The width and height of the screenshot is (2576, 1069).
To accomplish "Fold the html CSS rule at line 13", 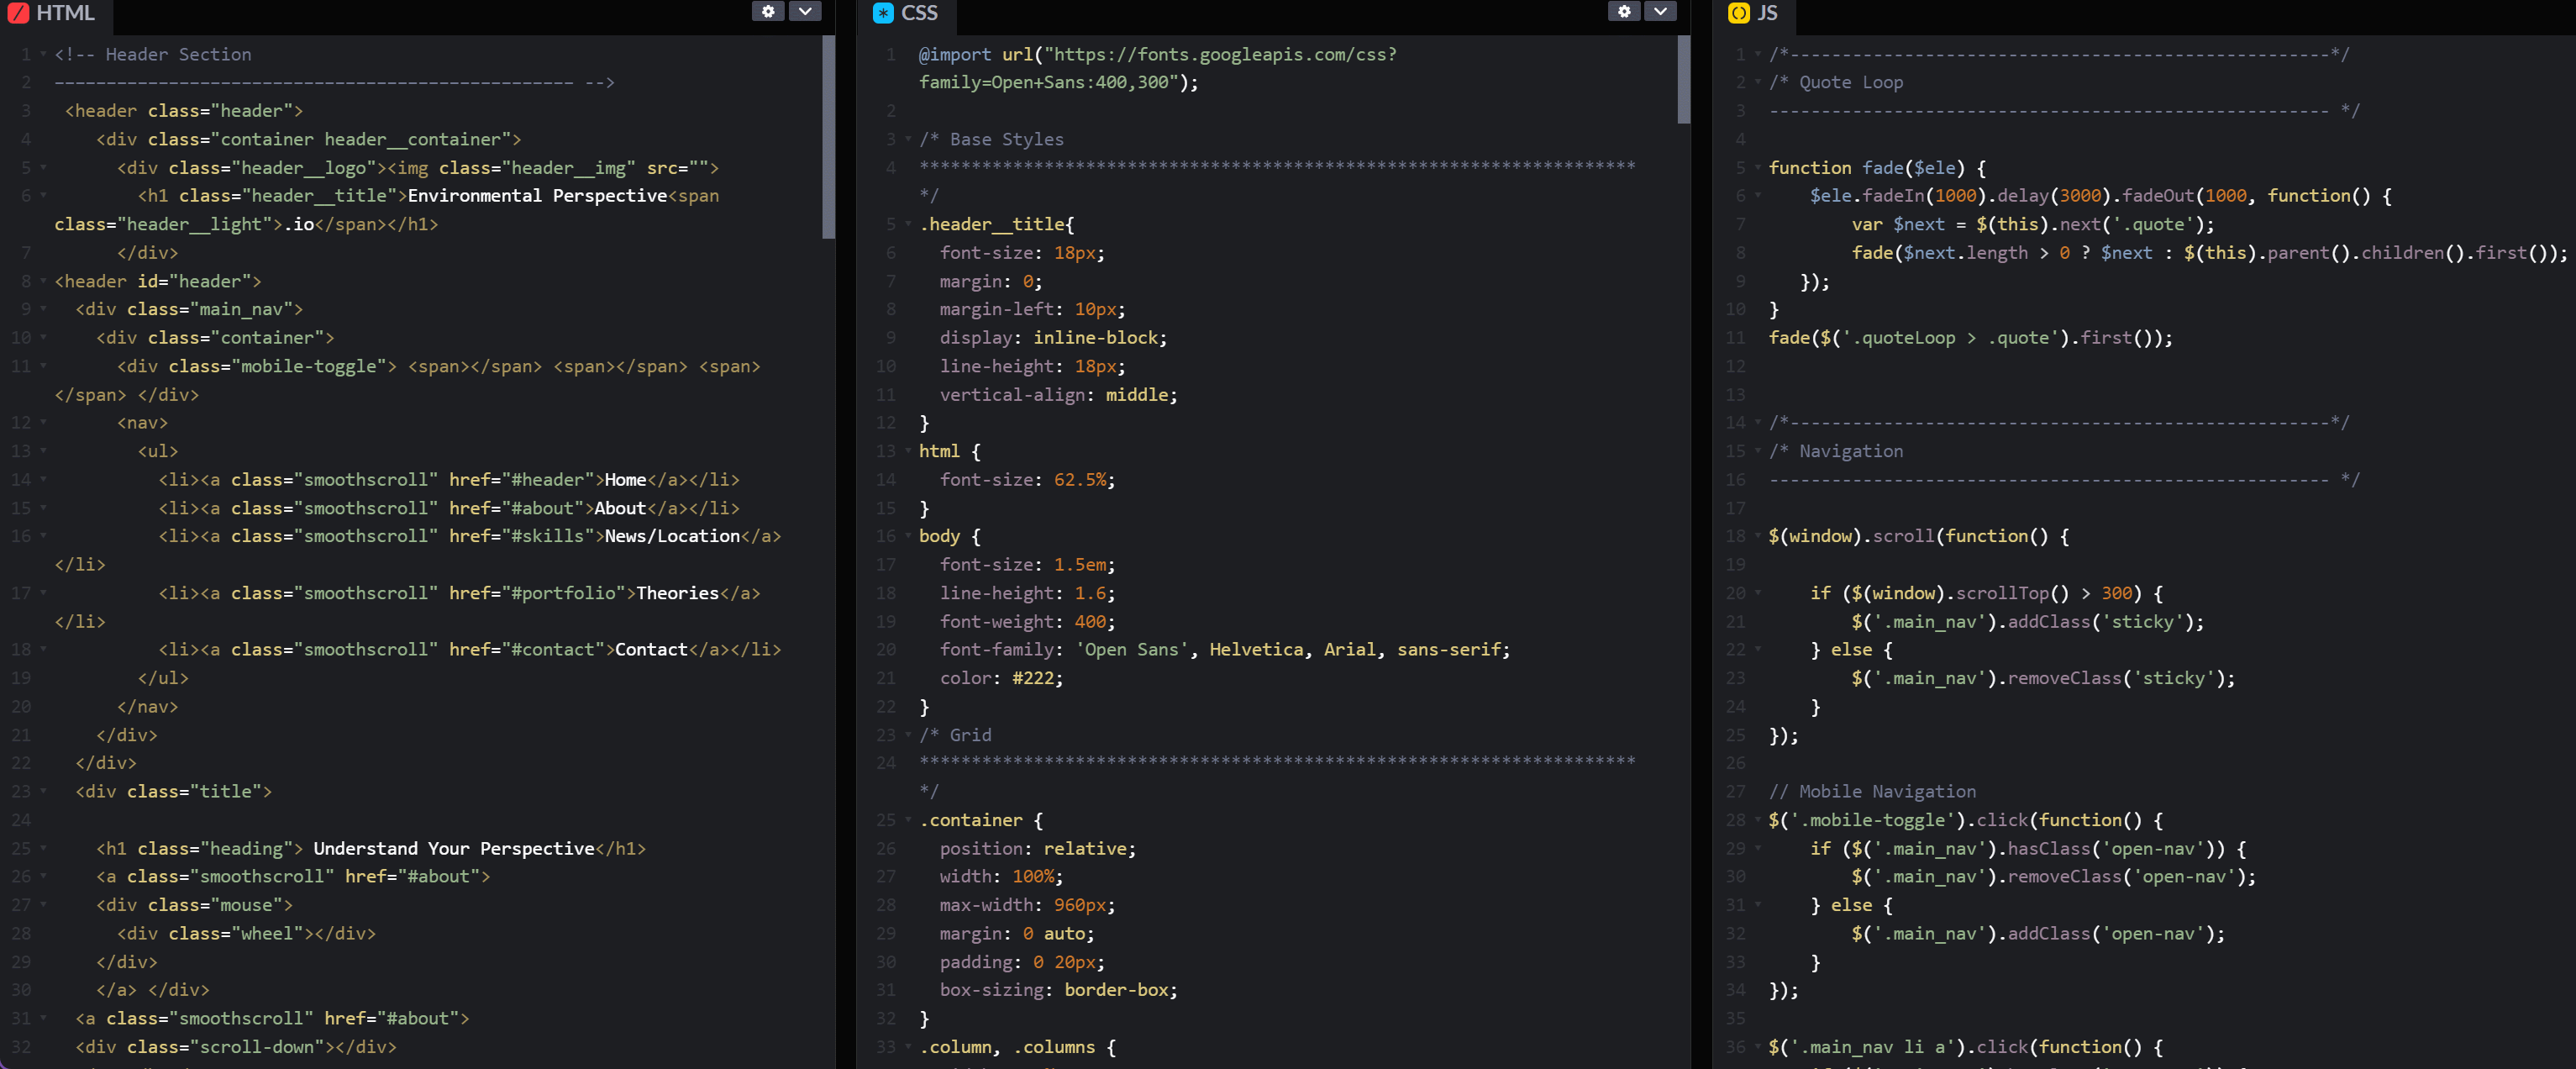I will 908,452.
